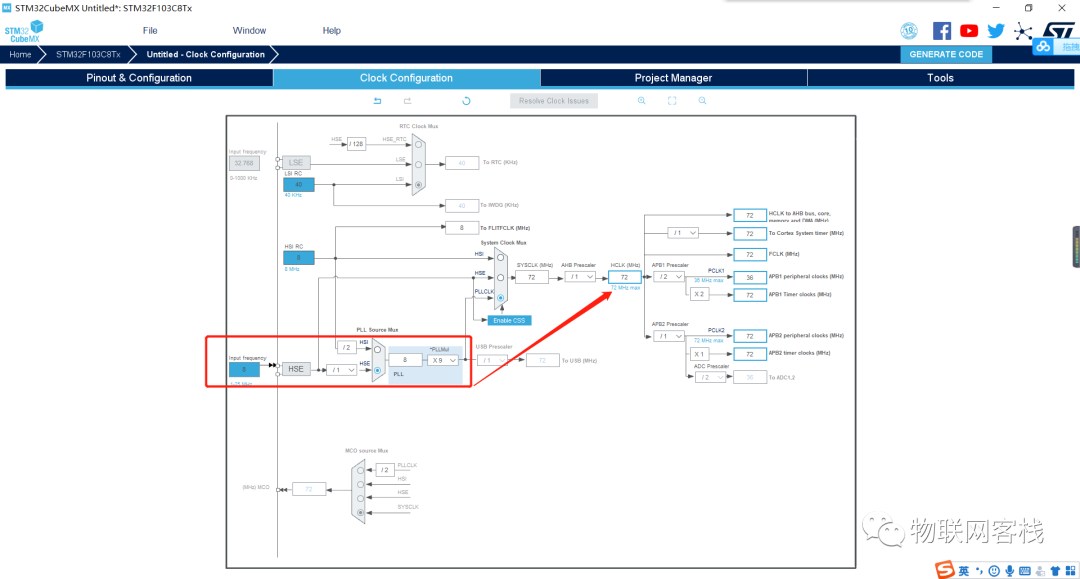Open the Help menu

(x=331, y=30)
